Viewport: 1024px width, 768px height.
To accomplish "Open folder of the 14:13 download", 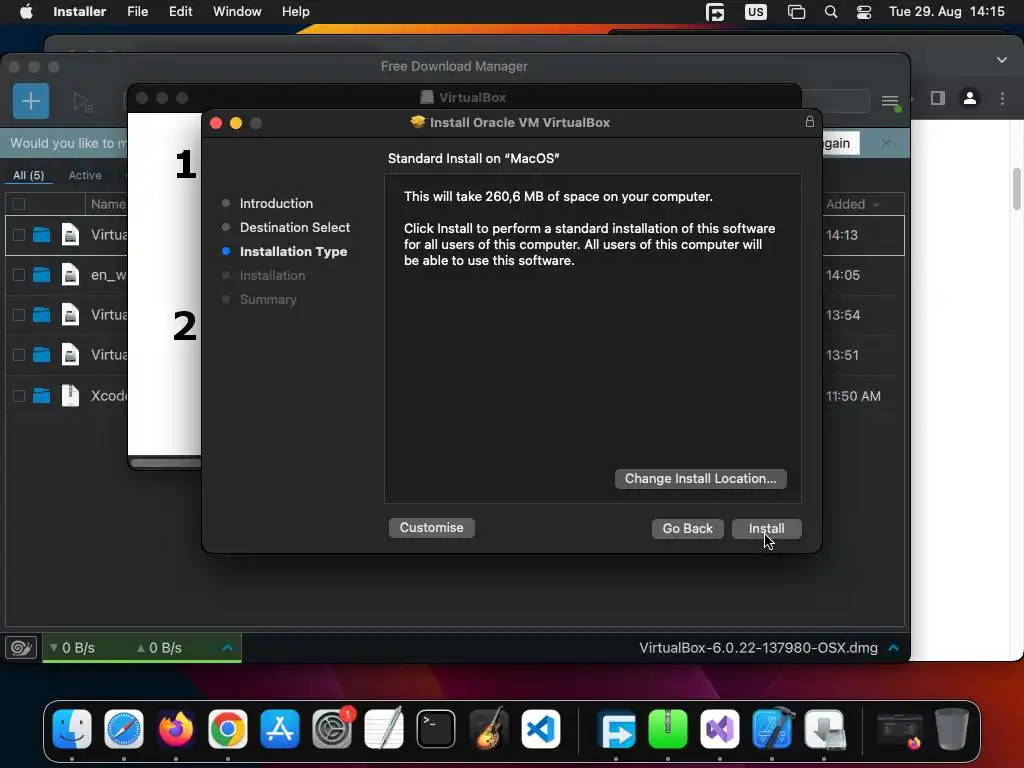I will pos(41,234).
